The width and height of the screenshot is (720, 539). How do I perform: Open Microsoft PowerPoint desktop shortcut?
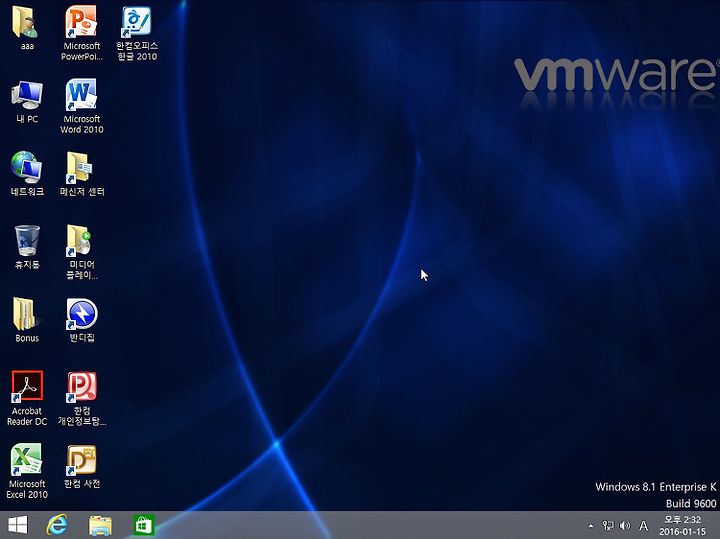(x=81, y=32)
